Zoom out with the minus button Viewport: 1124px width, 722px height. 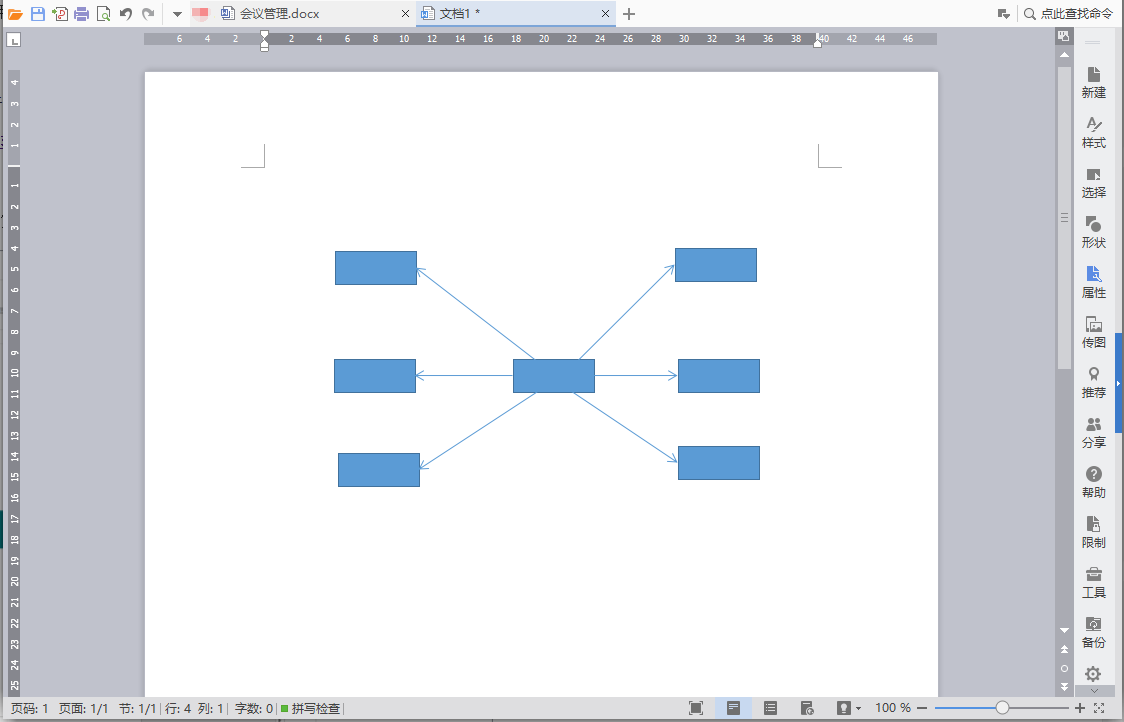(x=922, y=708)
